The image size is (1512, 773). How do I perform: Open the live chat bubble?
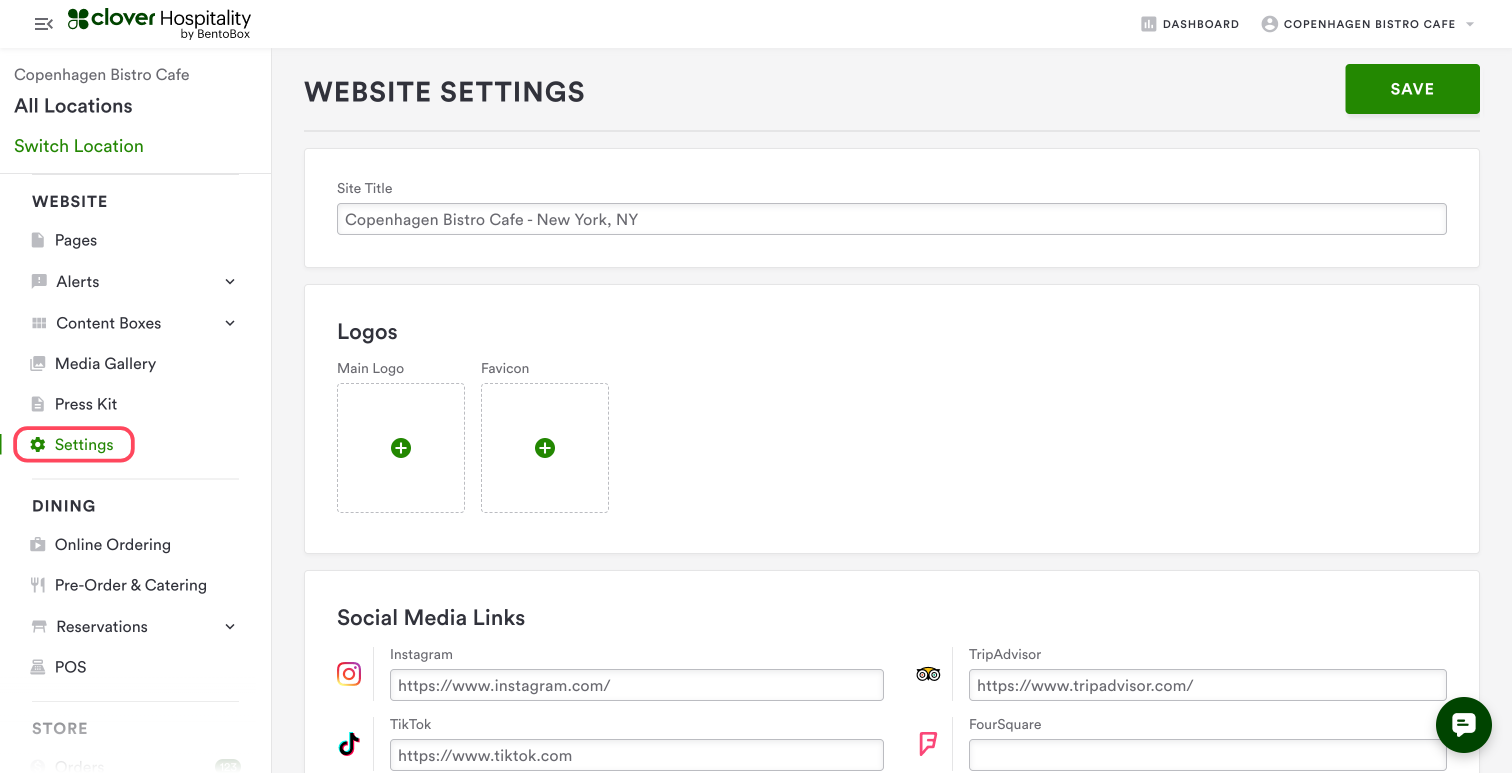click(x=1463, y=724)
